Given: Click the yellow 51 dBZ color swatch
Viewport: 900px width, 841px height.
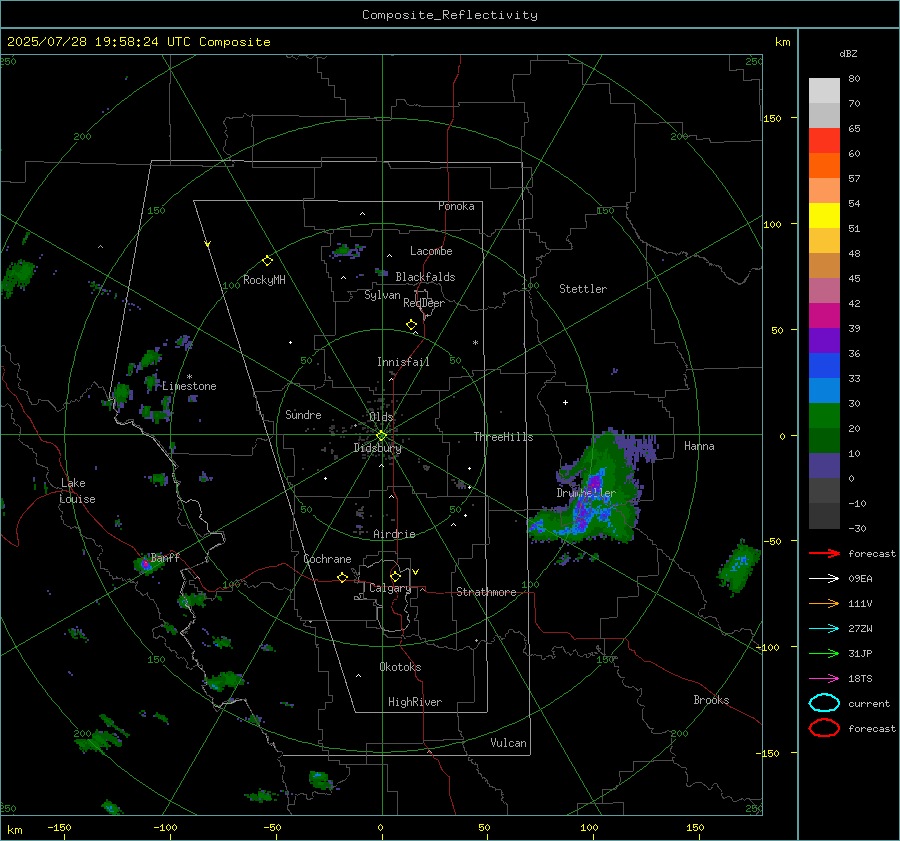Looking at the screenshot, I should click(824, 215).
